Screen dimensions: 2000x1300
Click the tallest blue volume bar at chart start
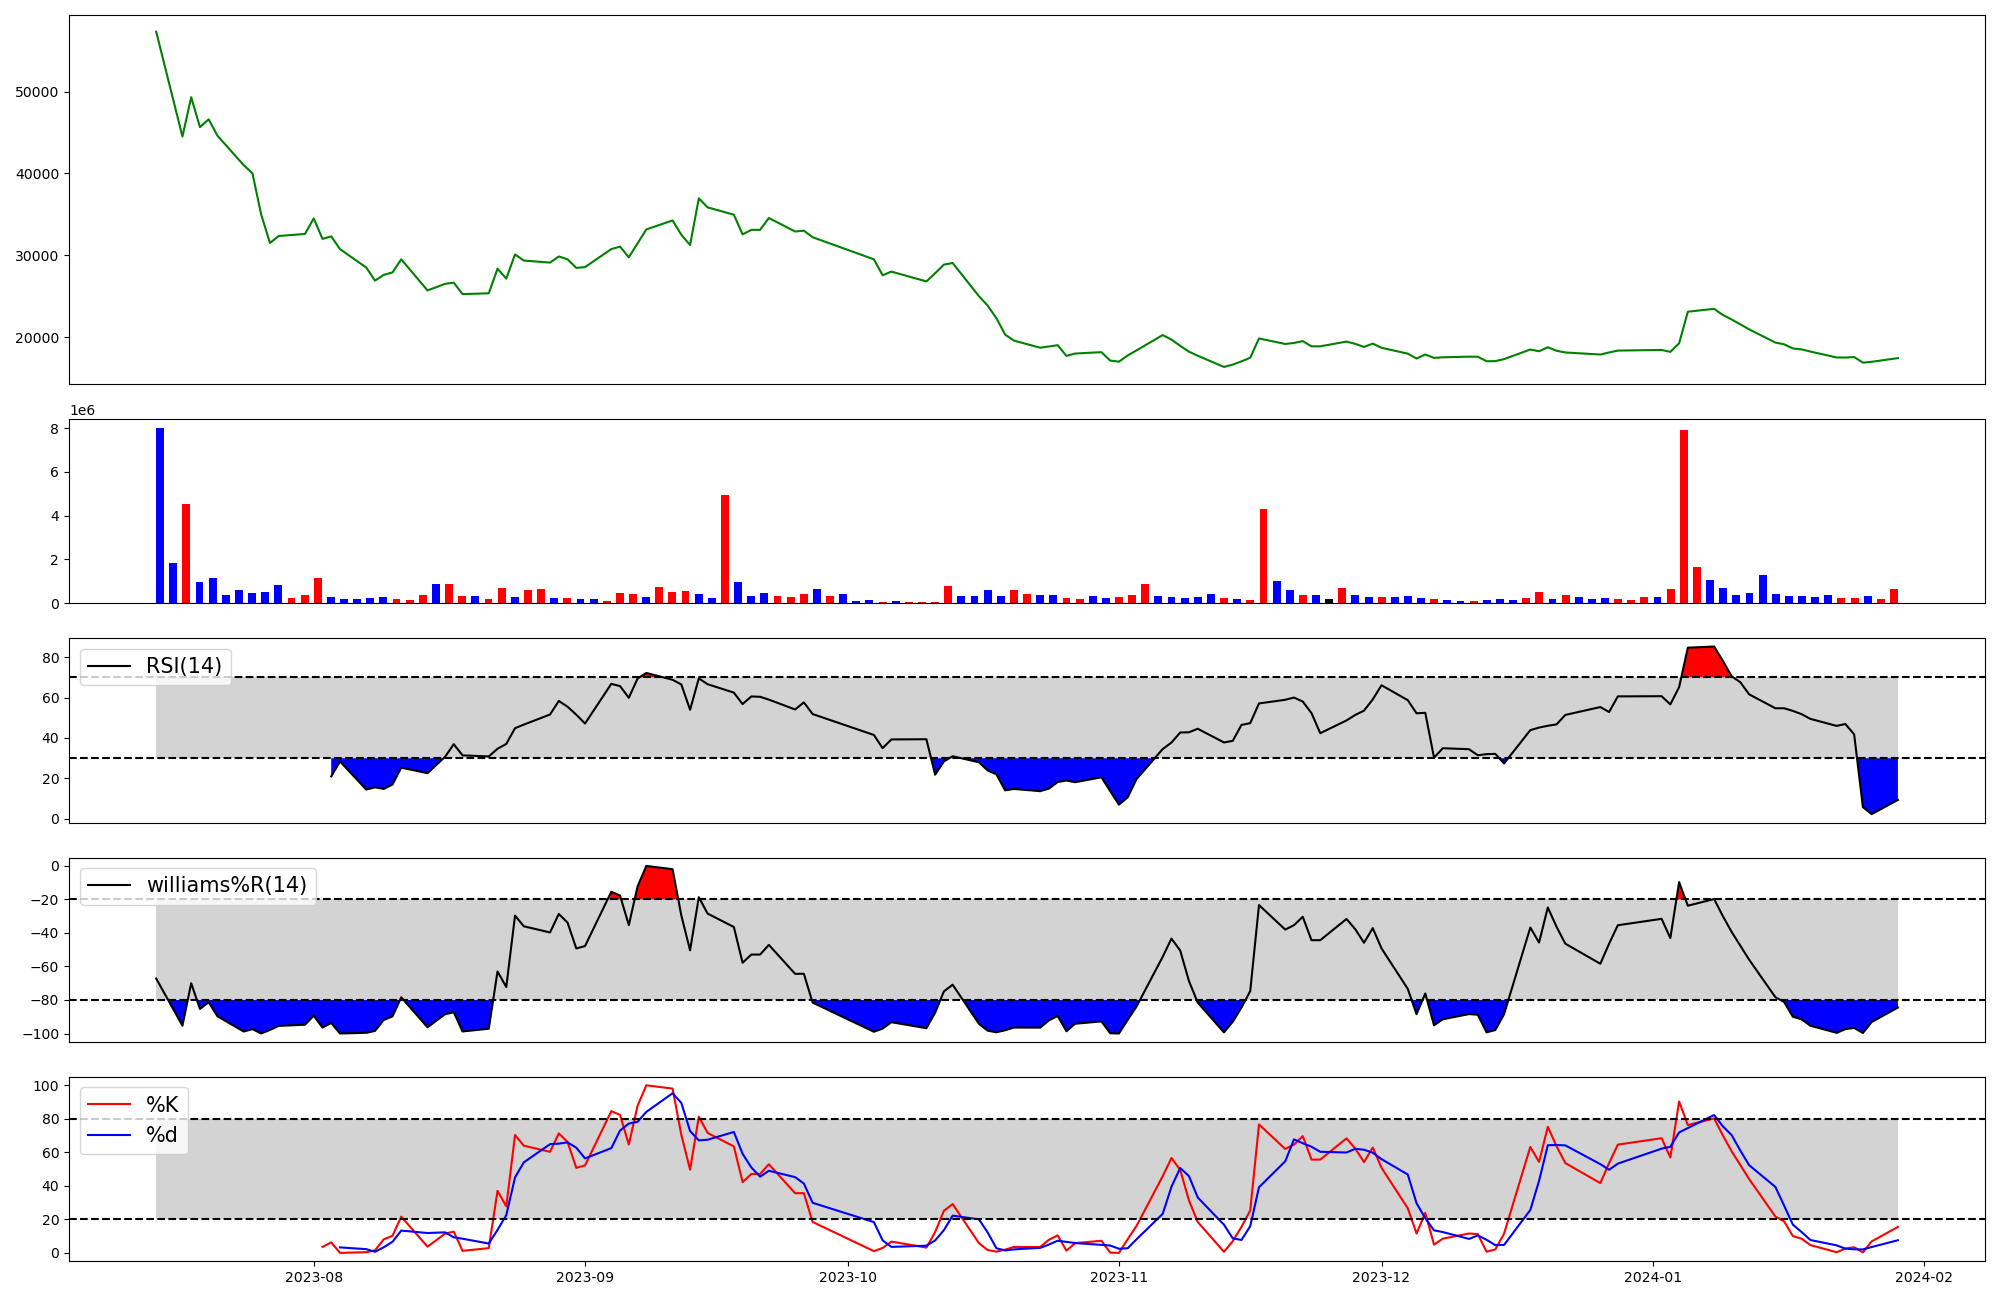click(x=160, y=516)
